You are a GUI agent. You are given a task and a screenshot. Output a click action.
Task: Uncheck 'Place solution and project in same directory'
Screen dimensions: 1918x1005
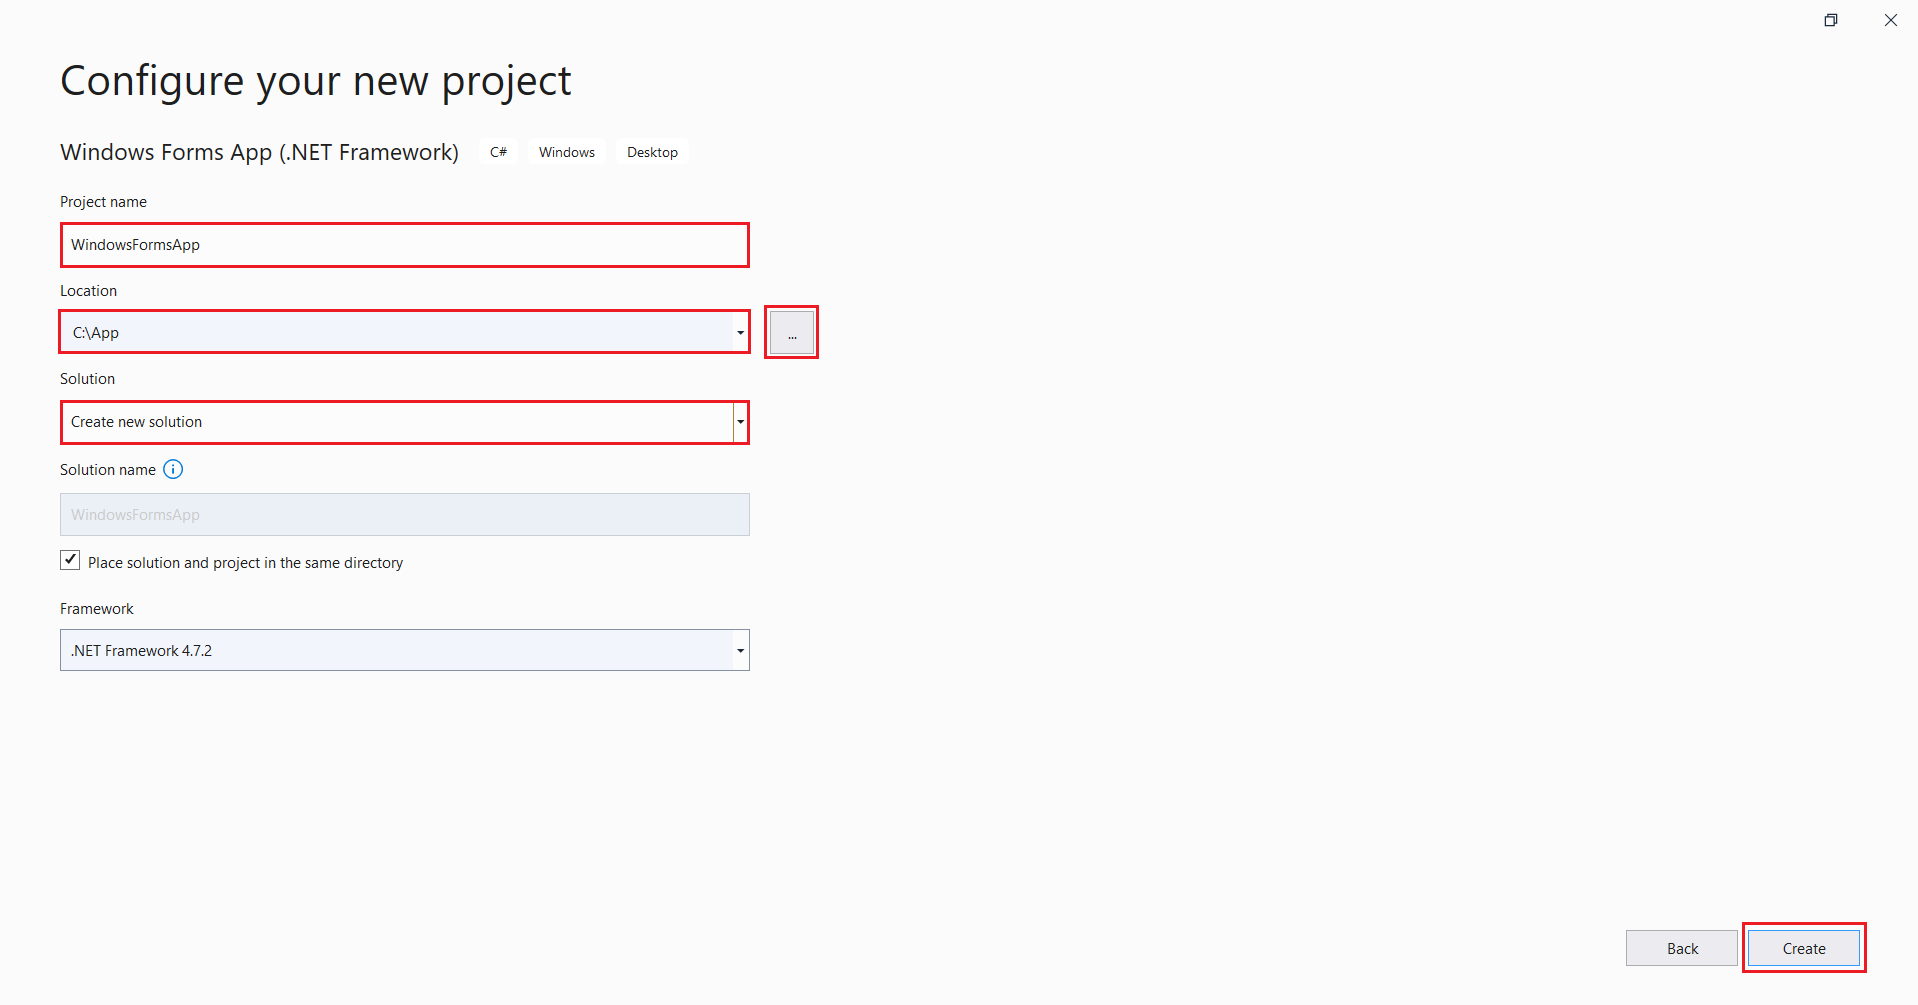click(70, 561)
